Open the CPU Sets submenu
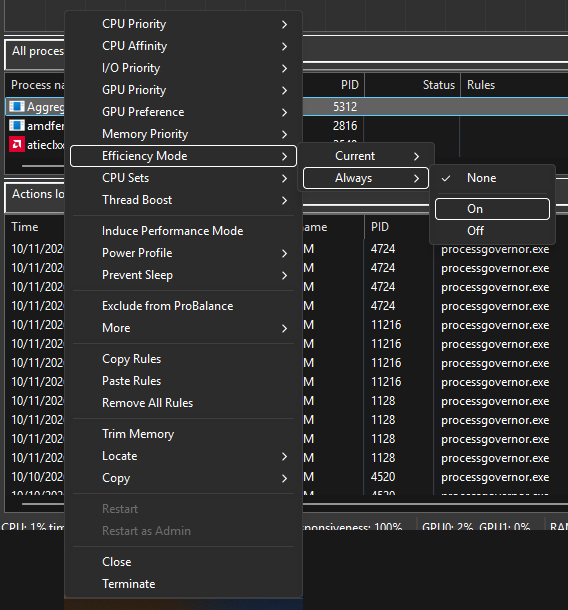 click(x=183, y=178)
